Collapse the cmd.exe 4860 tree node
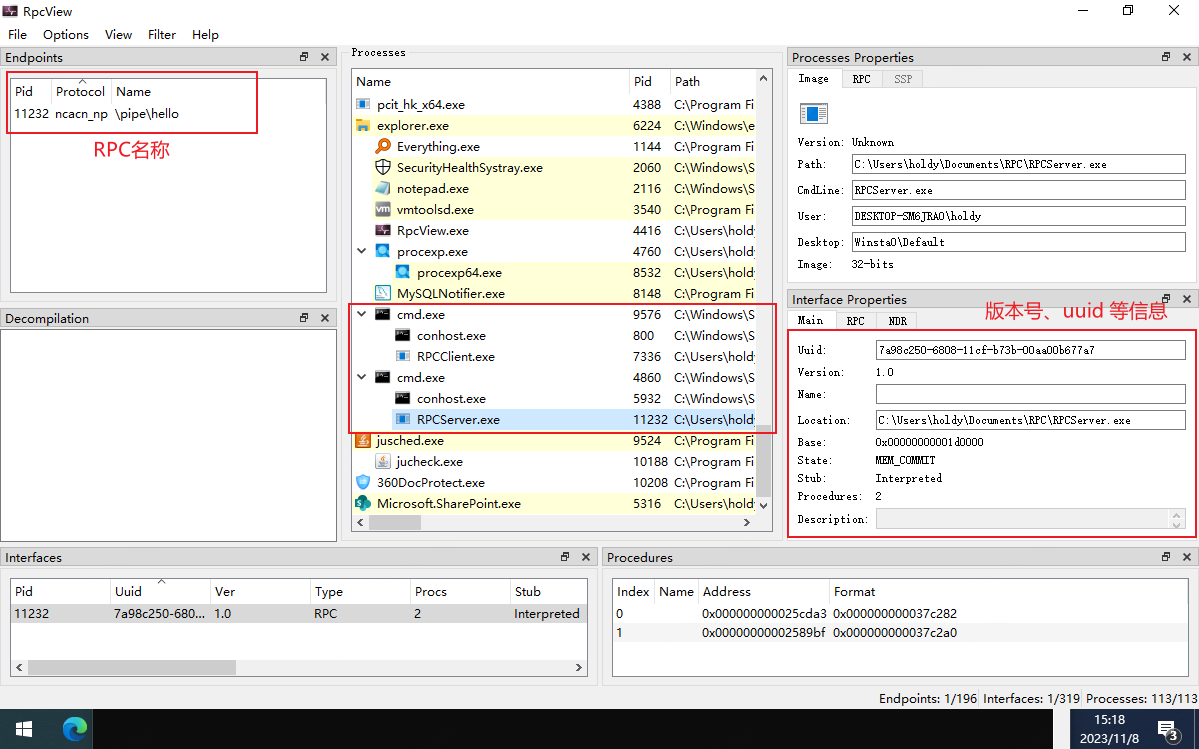 pyautogui.click(x=362, y=378)
